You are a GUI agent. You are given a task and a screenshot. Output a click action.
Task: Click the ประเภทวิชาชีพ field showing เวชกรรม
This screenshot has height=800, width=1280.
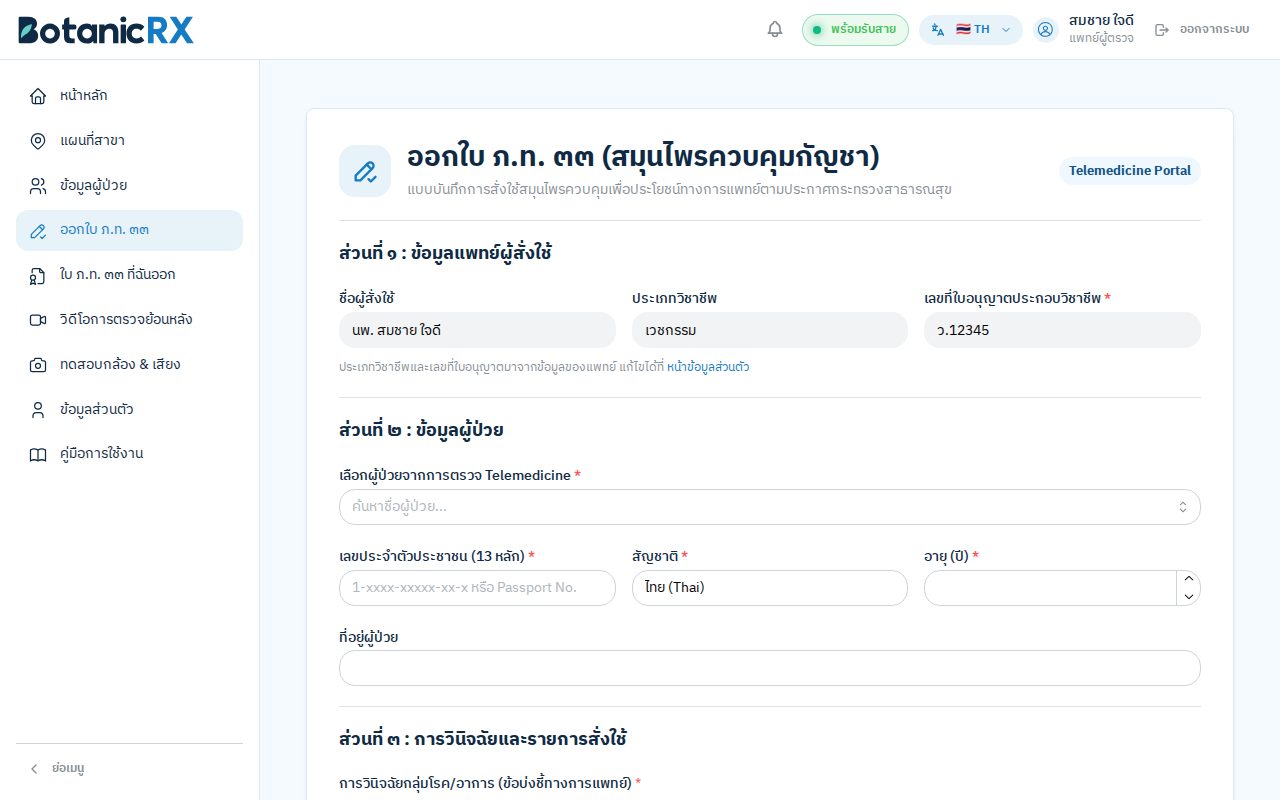click(770, 330)
